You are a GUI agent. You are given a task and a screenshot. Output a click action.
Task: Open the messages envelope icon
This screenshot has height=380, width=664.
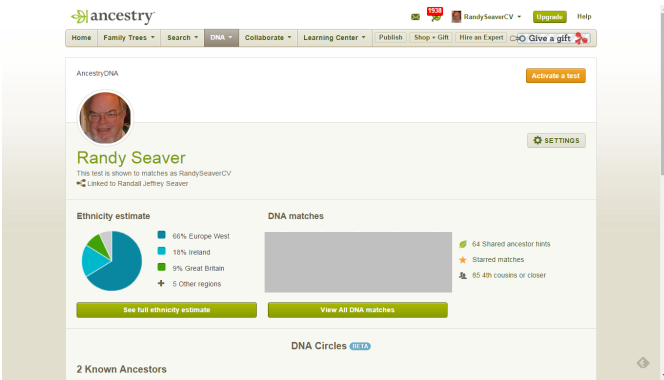[x=415, y=17]
